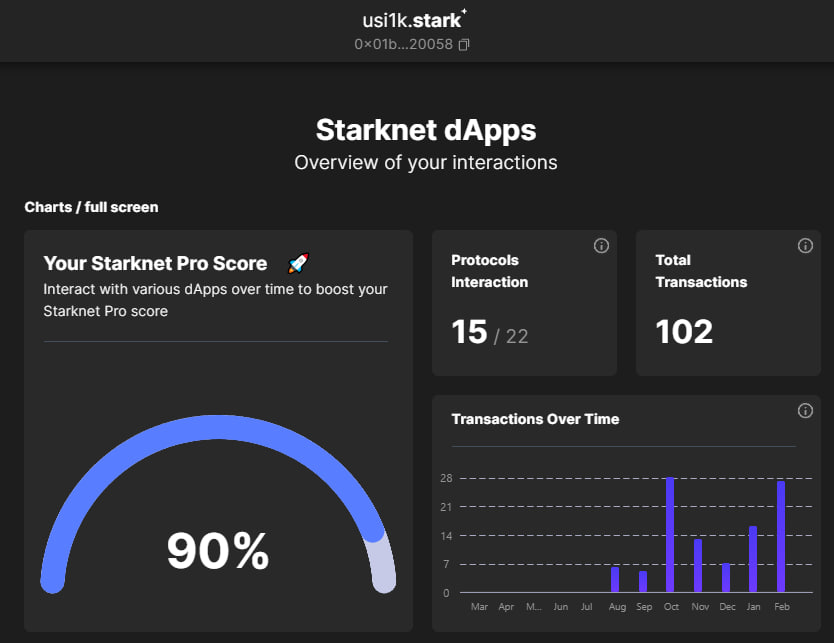Click the 15 protocols count value
The image size is (834, 643).
(x=469, y=331)
